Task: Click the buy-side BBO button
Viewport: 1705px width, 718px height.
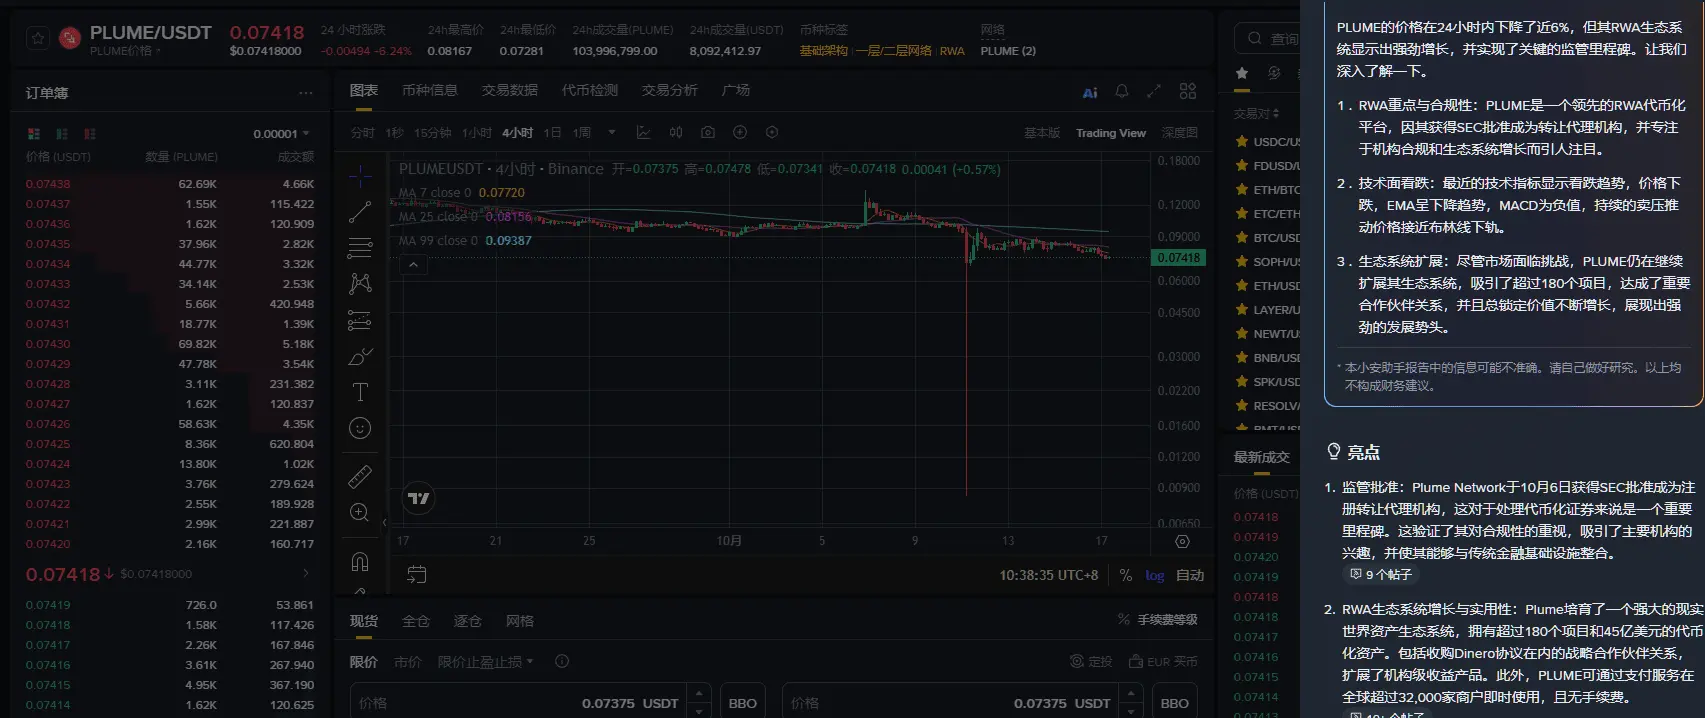Action: pyautogui.click(x=742, y=703)
